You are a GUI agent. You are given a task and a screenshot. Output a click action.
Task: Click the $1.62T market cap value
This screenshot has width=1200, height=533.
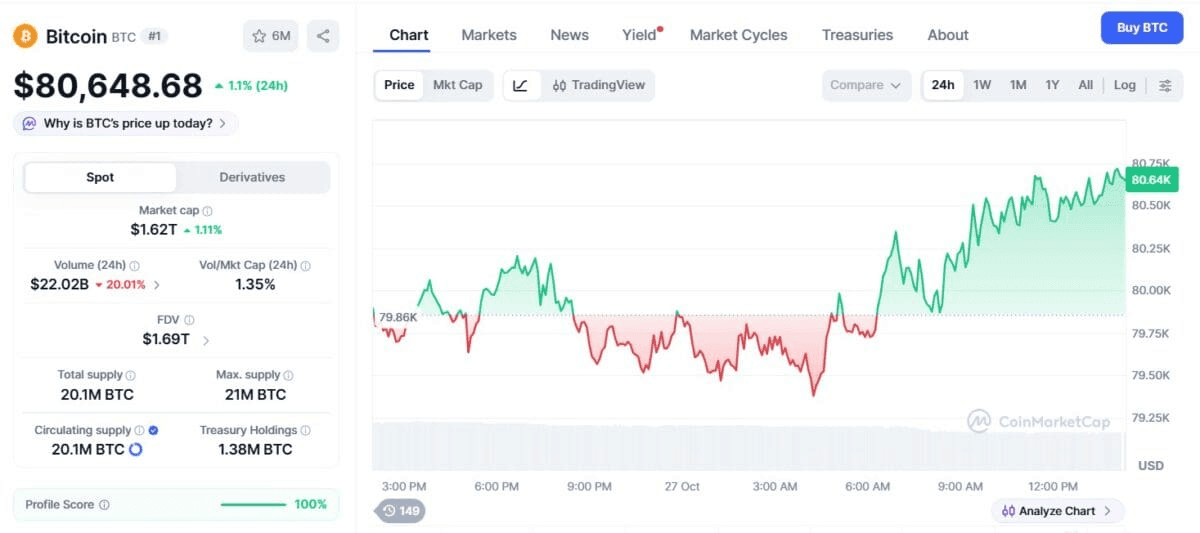154,230
